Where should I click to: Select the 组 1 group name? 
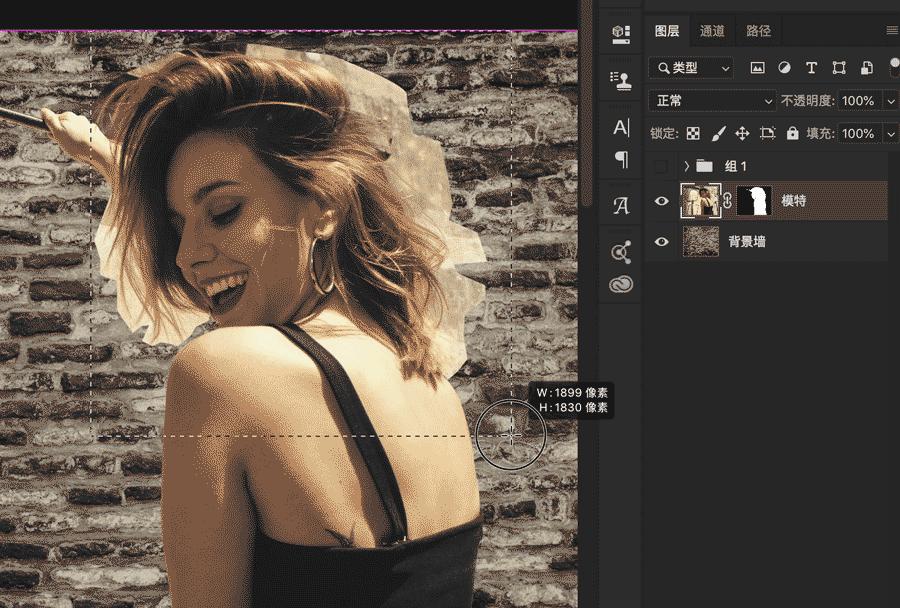735,166
